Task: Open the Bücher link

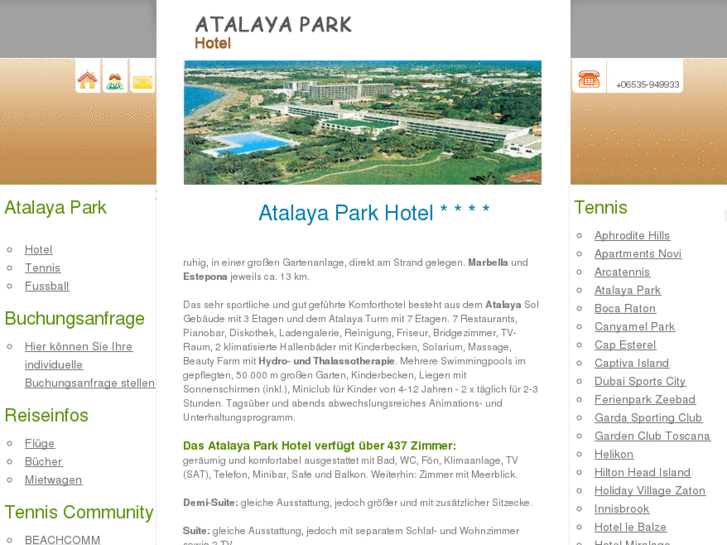Action: pos(44,462)
